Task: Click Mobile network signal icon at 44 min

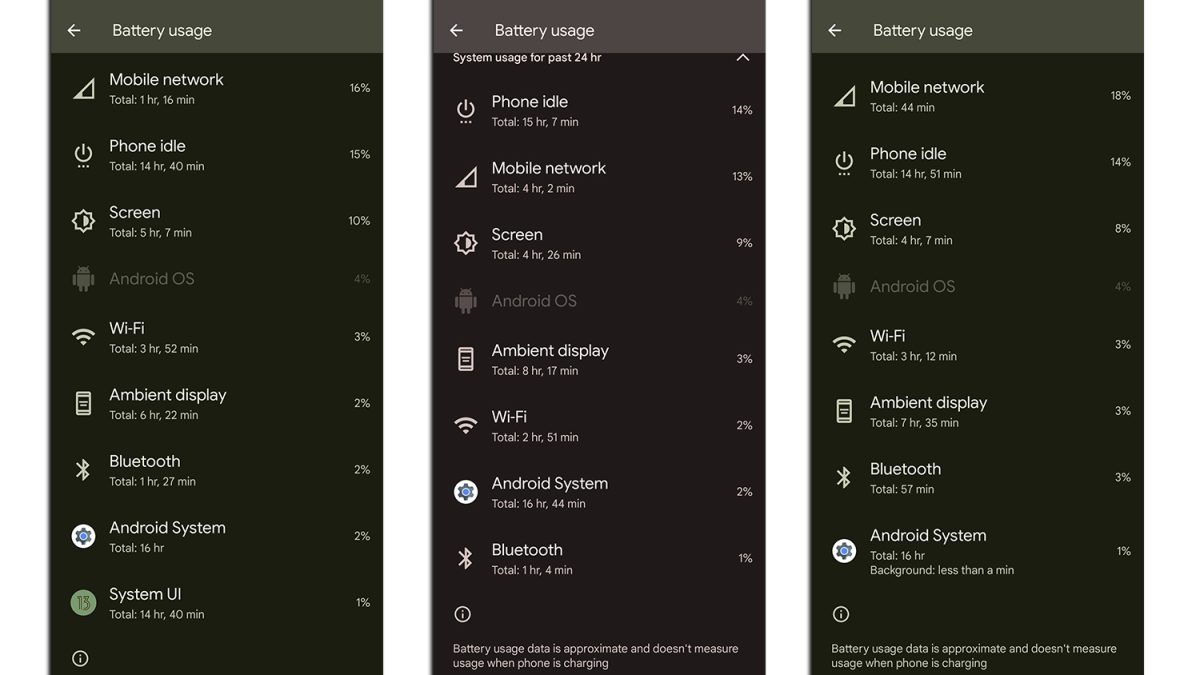Action: [844, 96]
